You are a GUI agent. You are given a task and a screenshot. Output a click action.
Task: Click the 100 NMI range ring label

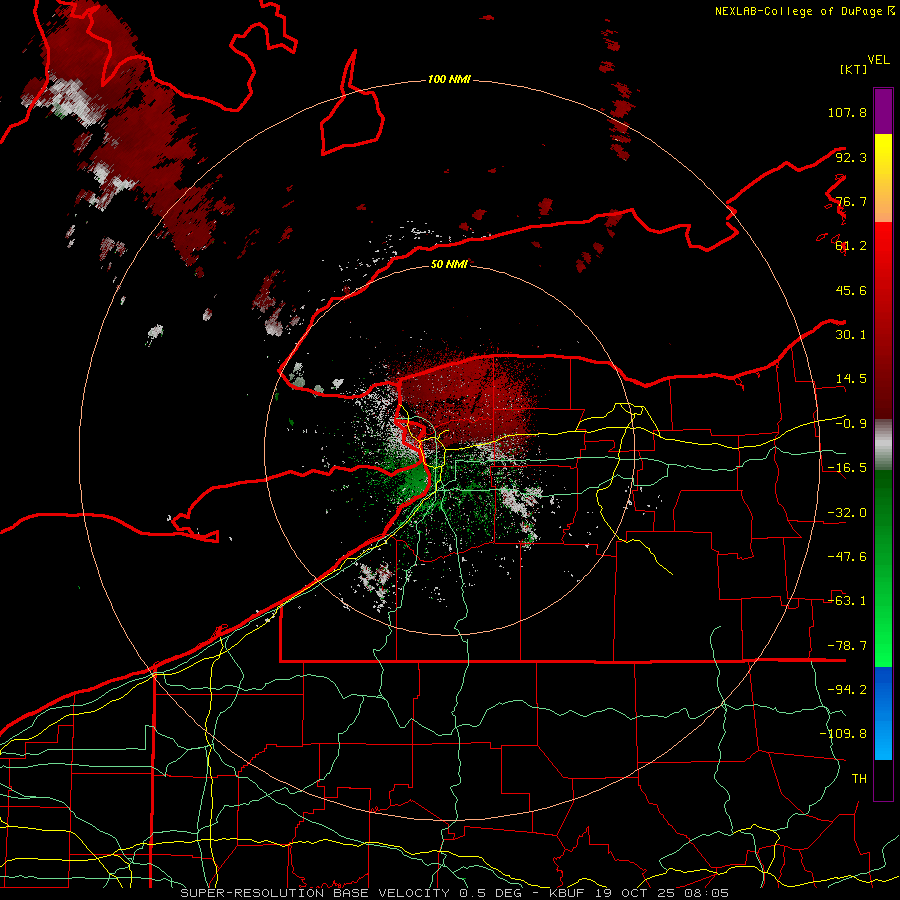[x=449, y=79]
